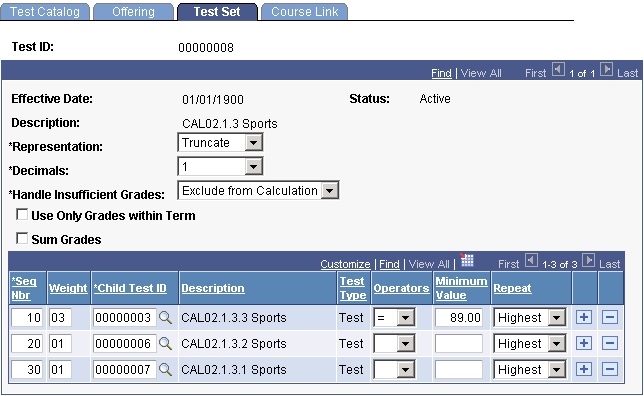The image size is (644, 396).
Task: Click the Test ID value 00000008
Action: (206, 48)
